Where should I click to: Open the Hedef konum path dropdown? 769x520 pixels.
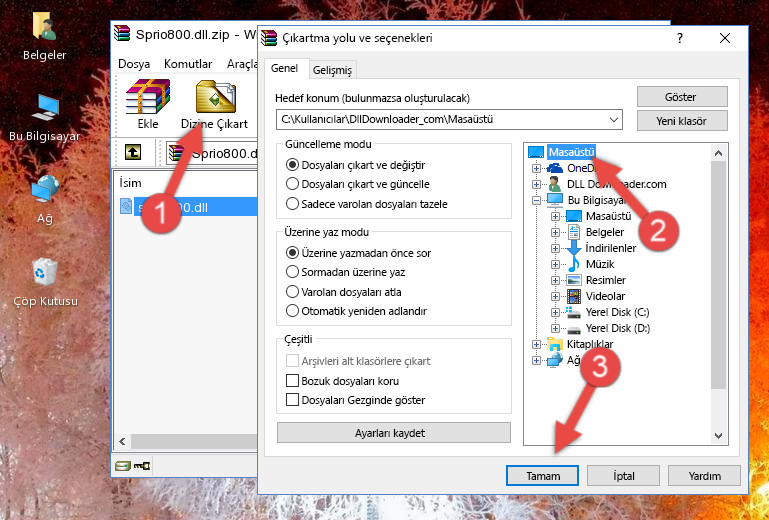point(614,120)
